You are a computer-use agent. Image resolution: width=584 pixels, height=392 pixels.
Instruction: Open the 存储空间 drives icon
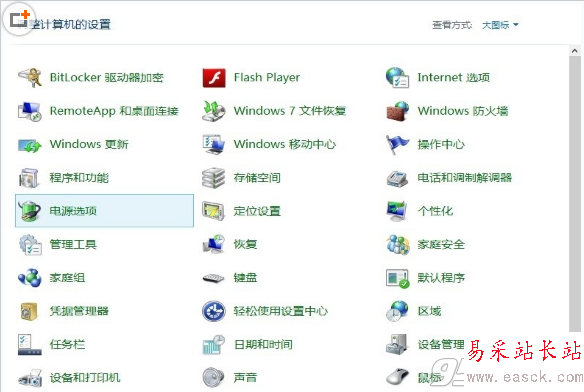point(214,178)
